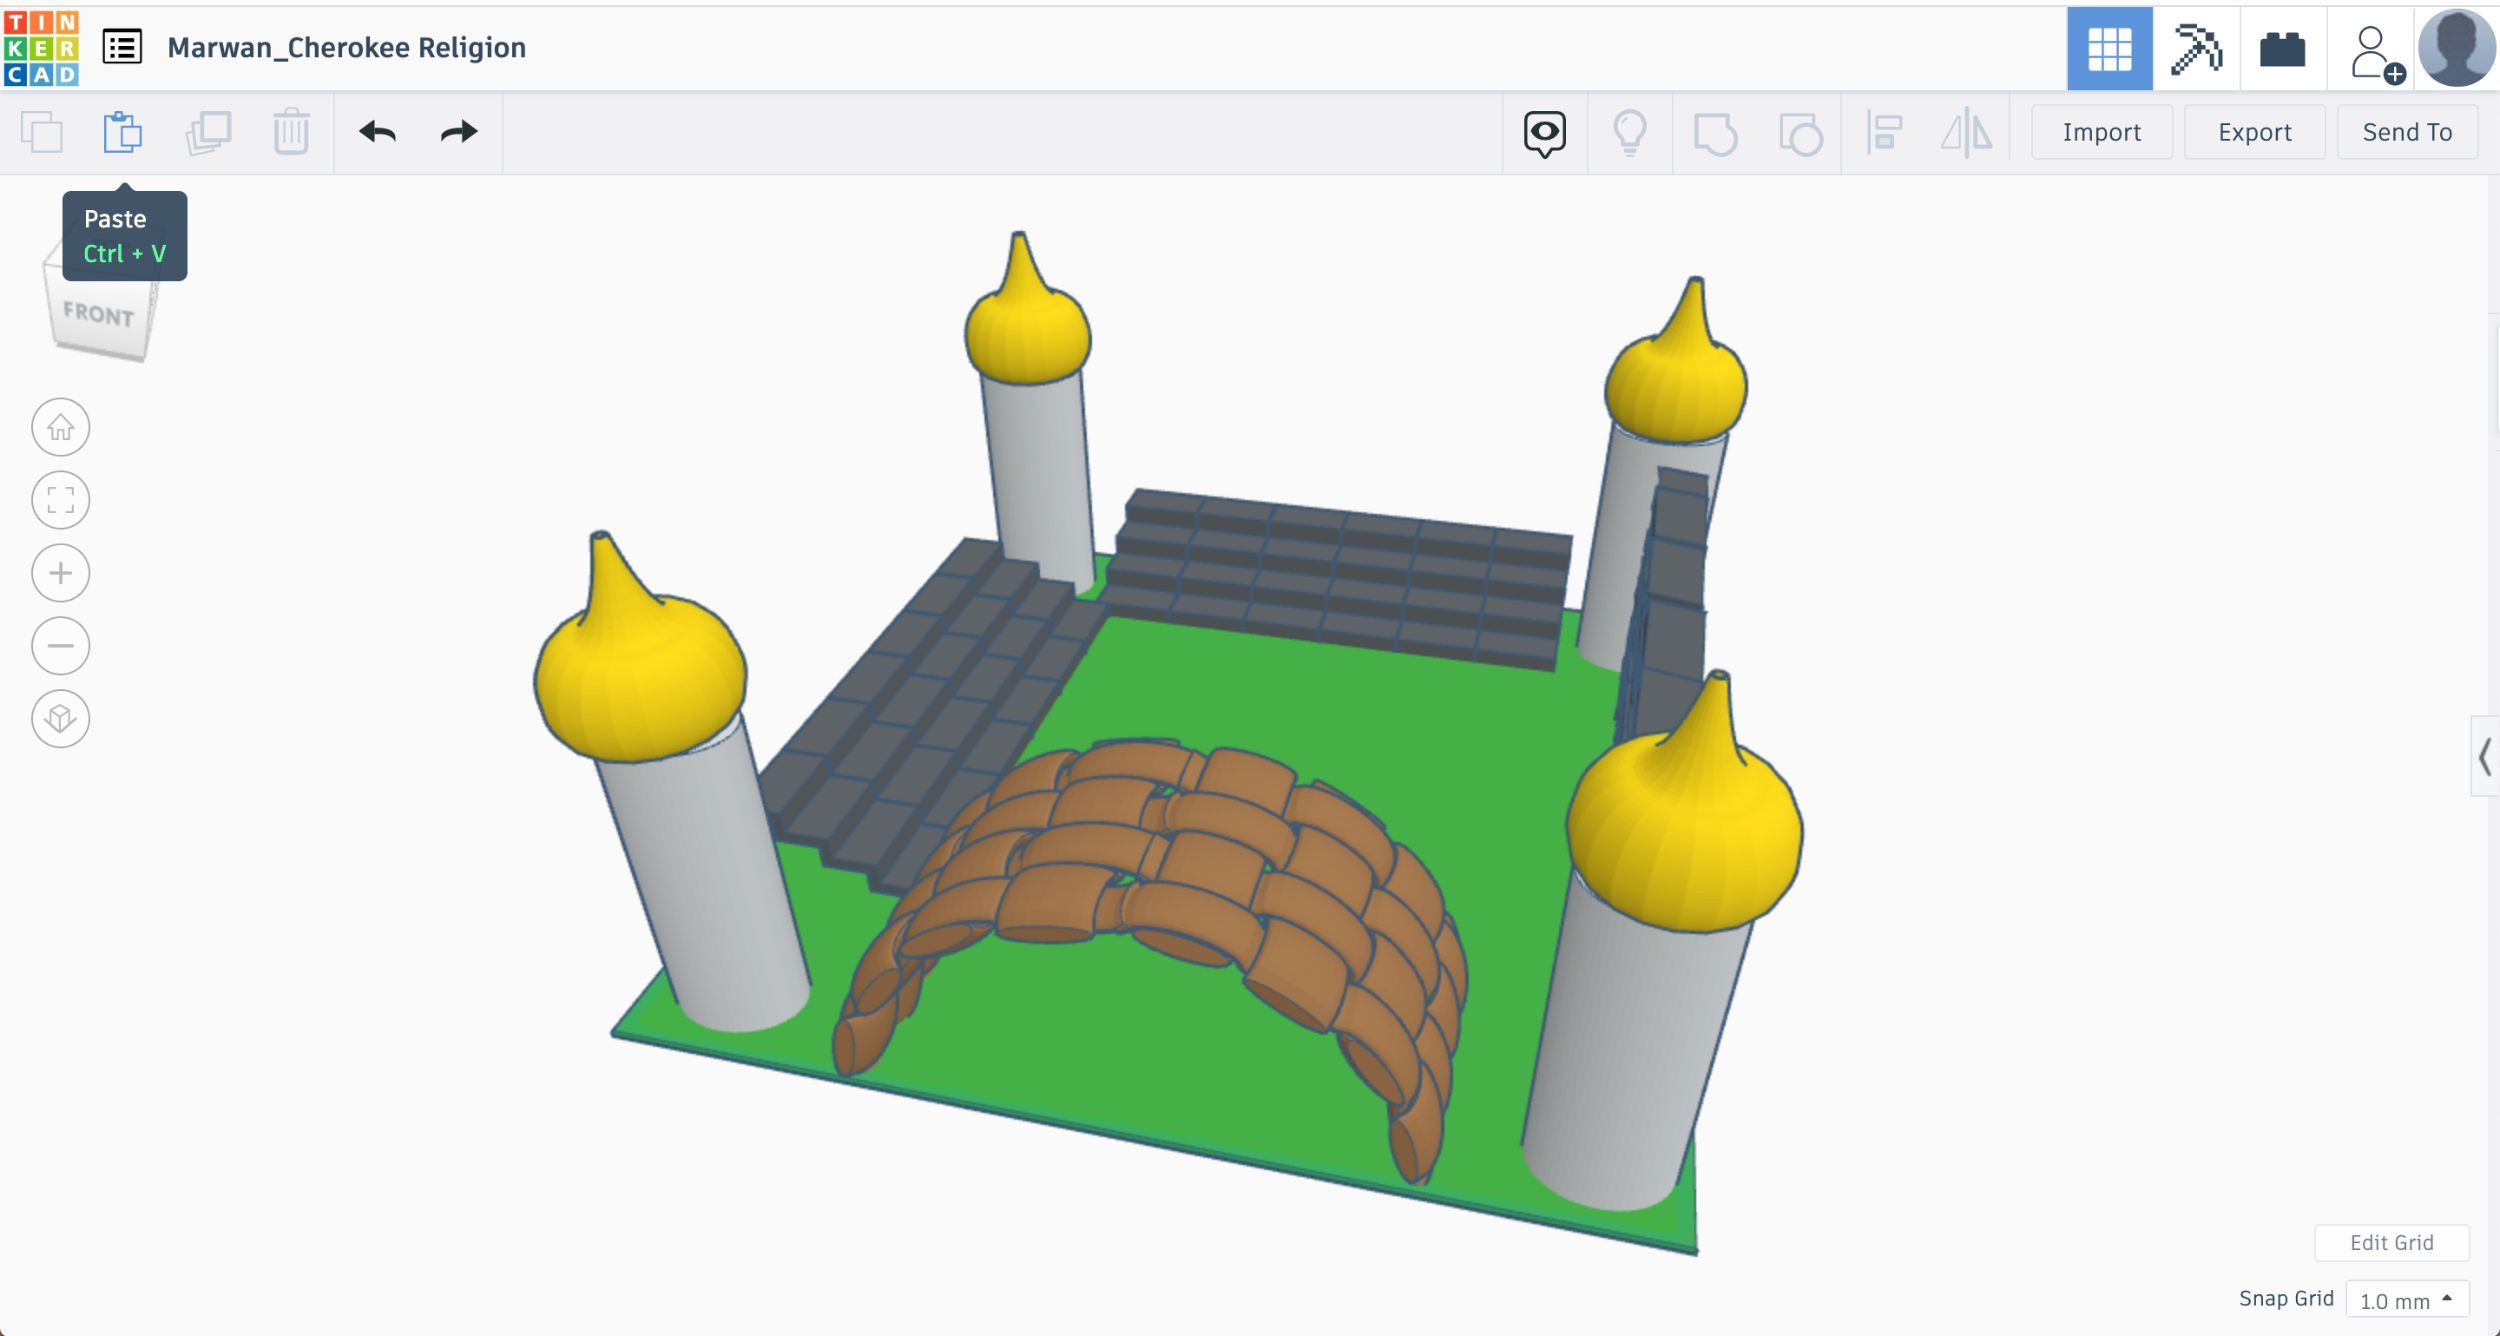Screen dimensions: 2500x1336
Task: Open the Send To options
Action: point(2406,132)
